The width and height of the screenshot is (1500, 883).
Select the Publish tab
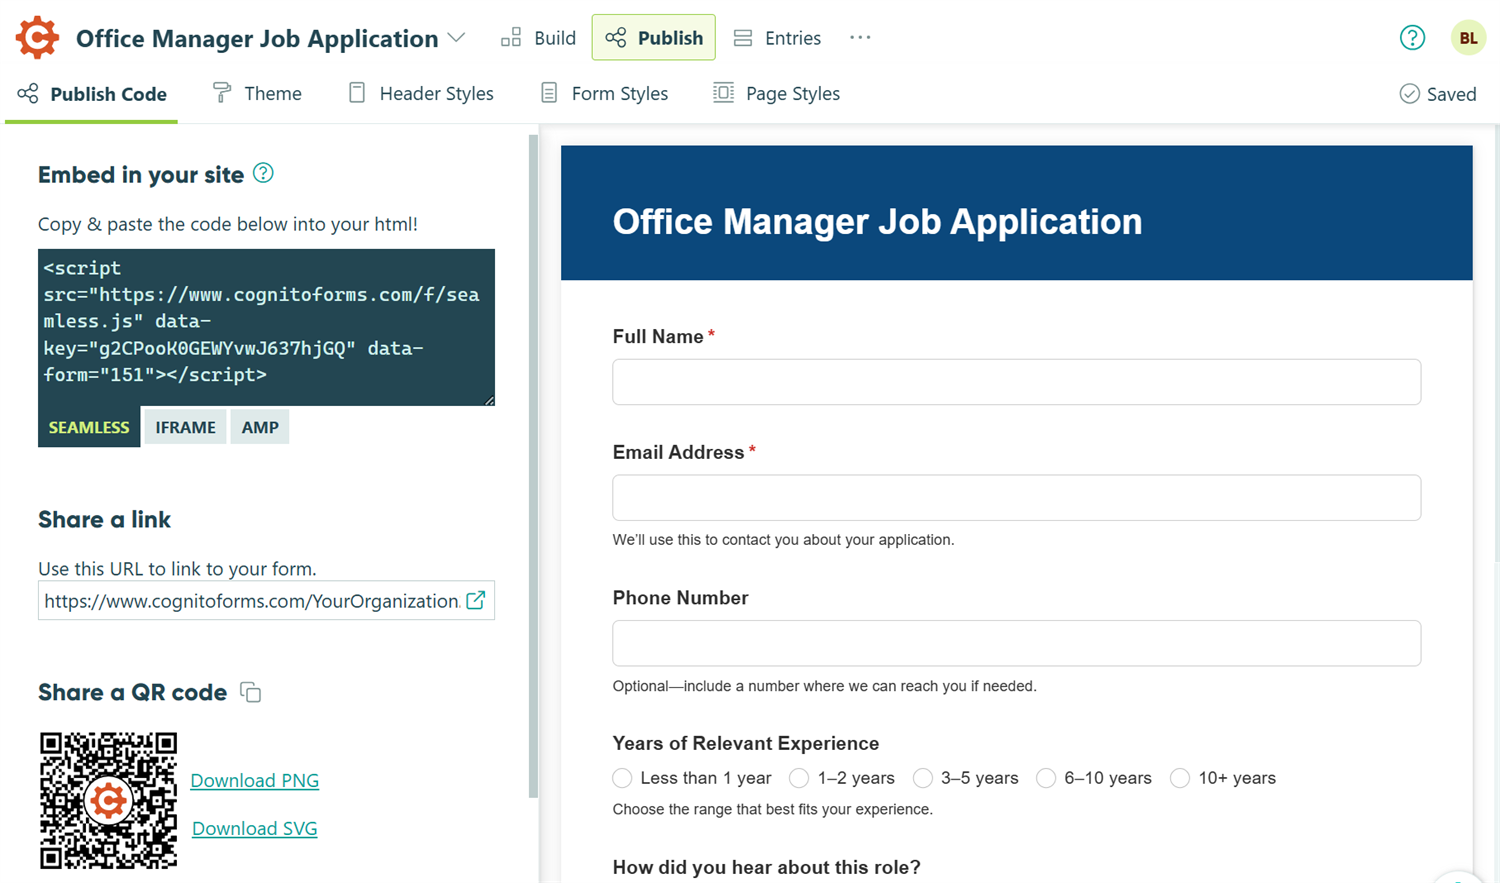pyautogui.click(x=654, y=38)
